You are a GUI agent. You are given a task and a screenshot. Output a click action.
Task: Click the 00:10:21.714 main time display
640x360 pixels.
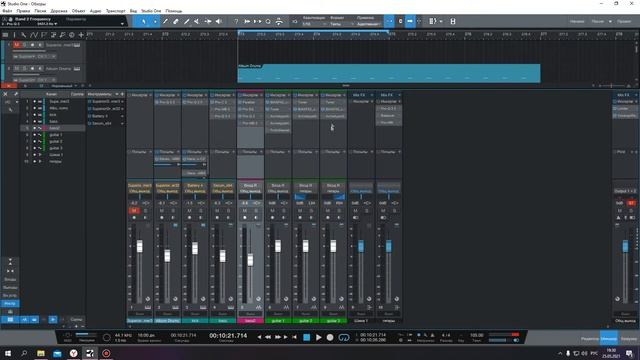tap(228, 336)
